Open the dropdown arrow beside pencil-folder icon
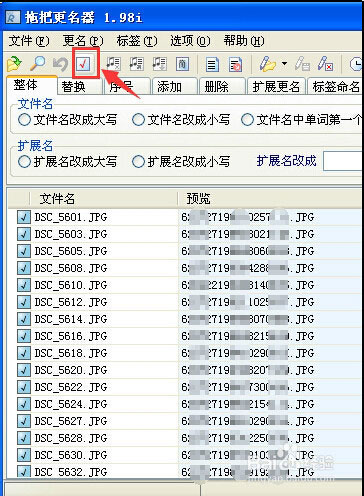The image size is (364, 496). [x=284, y=63]
